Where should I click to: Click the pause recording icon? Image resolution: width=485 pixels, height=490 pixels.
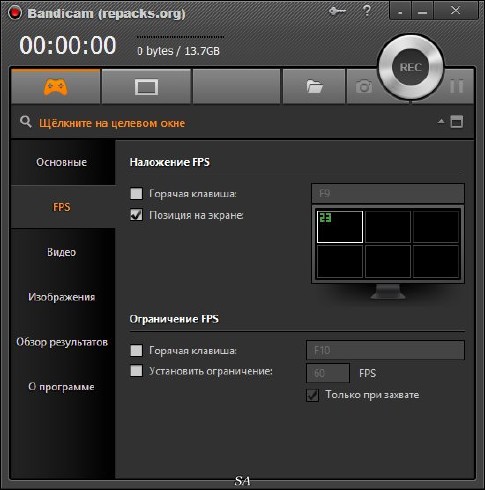click(x=456, y=86)
